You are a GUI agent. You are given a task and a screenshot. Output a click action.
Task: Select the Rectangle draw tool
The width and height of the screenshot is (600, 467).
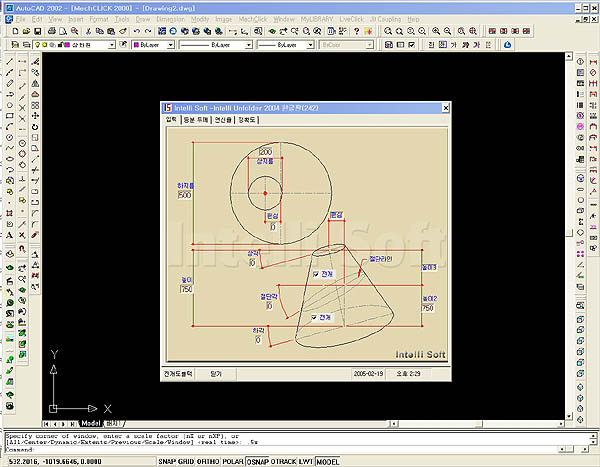coord(10,116)
